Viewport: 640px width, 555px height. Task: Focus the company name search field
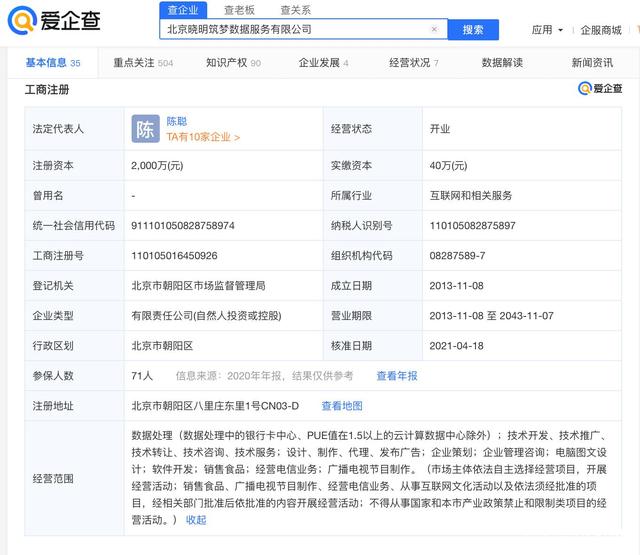(x=303, y=29)
